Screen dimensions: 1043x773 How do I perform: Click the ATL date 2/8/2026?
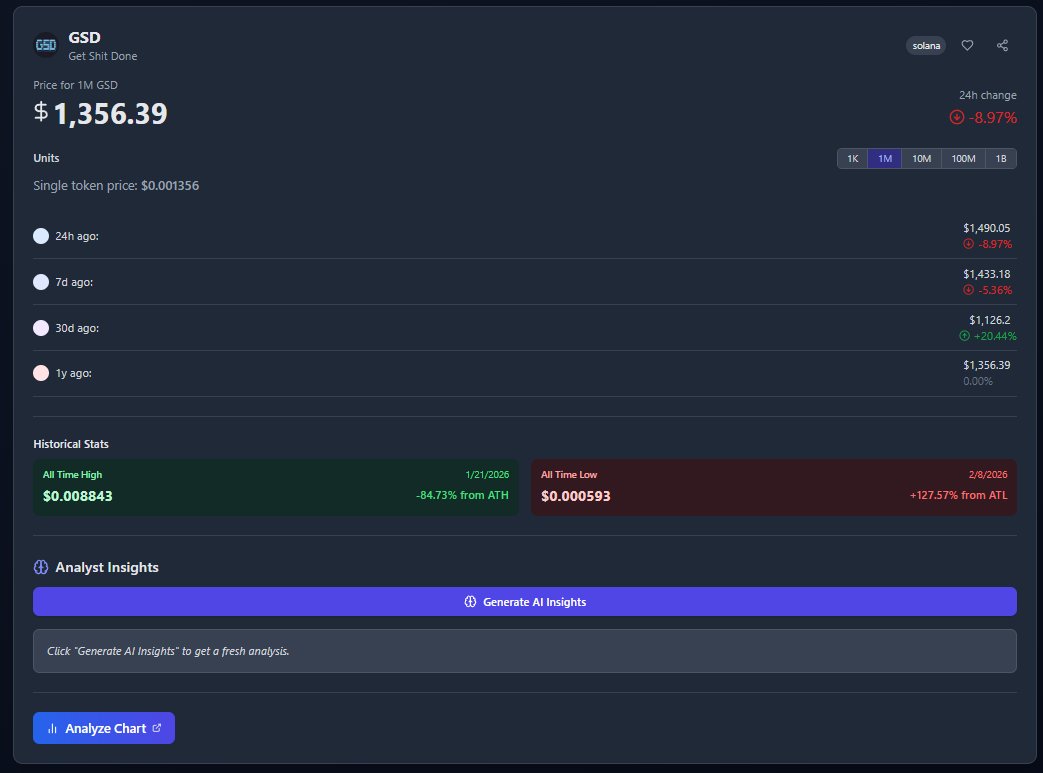pos(988,474)
